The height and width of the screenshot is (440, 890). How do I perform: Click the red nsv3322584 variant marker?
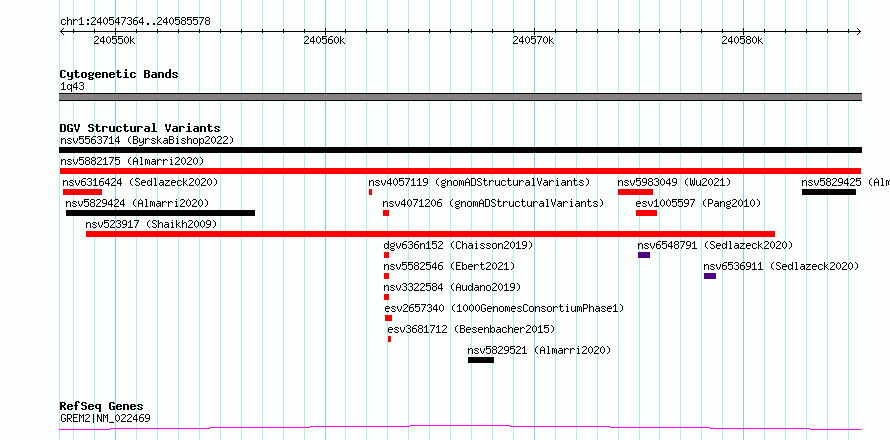click(387, 297)
